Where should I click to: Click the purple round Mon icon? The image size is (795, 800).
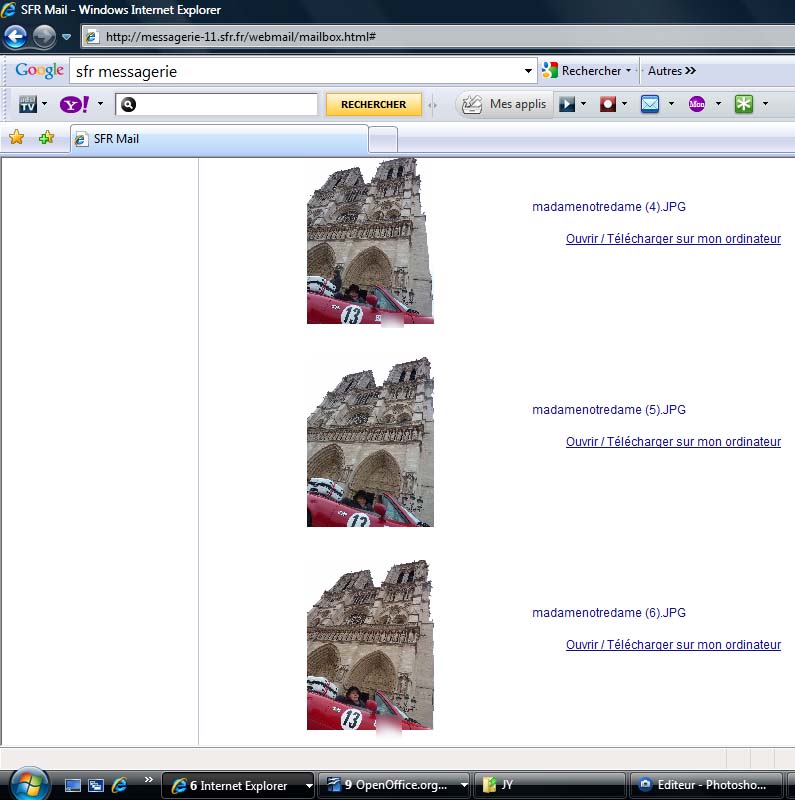(697, 104)
